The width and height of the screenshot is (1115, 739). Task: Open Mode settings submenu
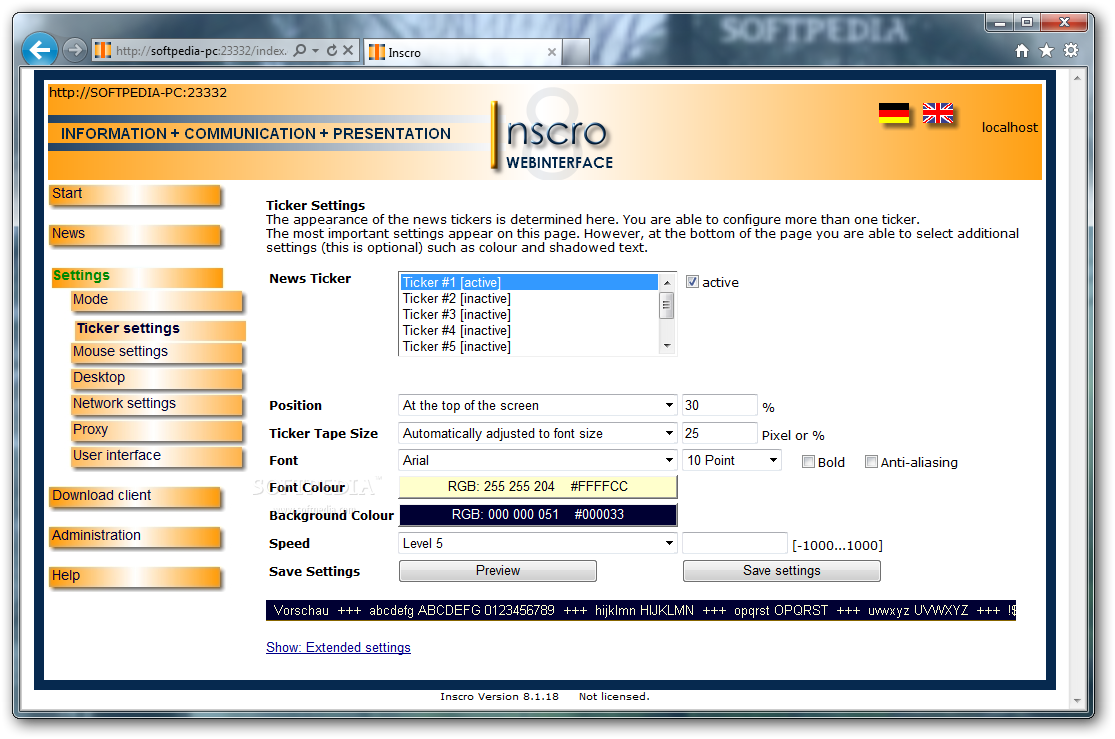[156, 301]
